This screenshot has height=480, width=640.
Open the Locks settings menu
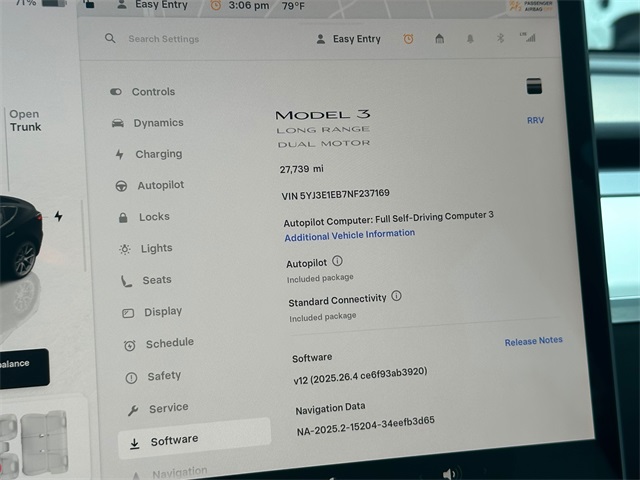point(144,217)
